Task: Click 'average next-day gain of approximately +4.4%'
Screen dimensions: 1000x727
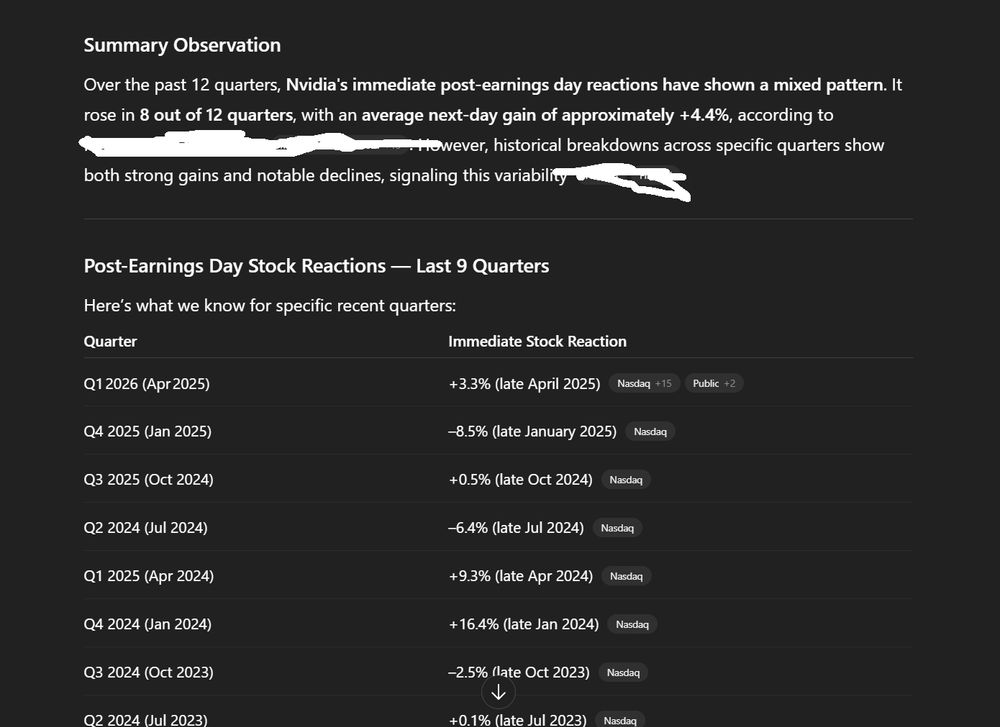Action: (545, 115)
